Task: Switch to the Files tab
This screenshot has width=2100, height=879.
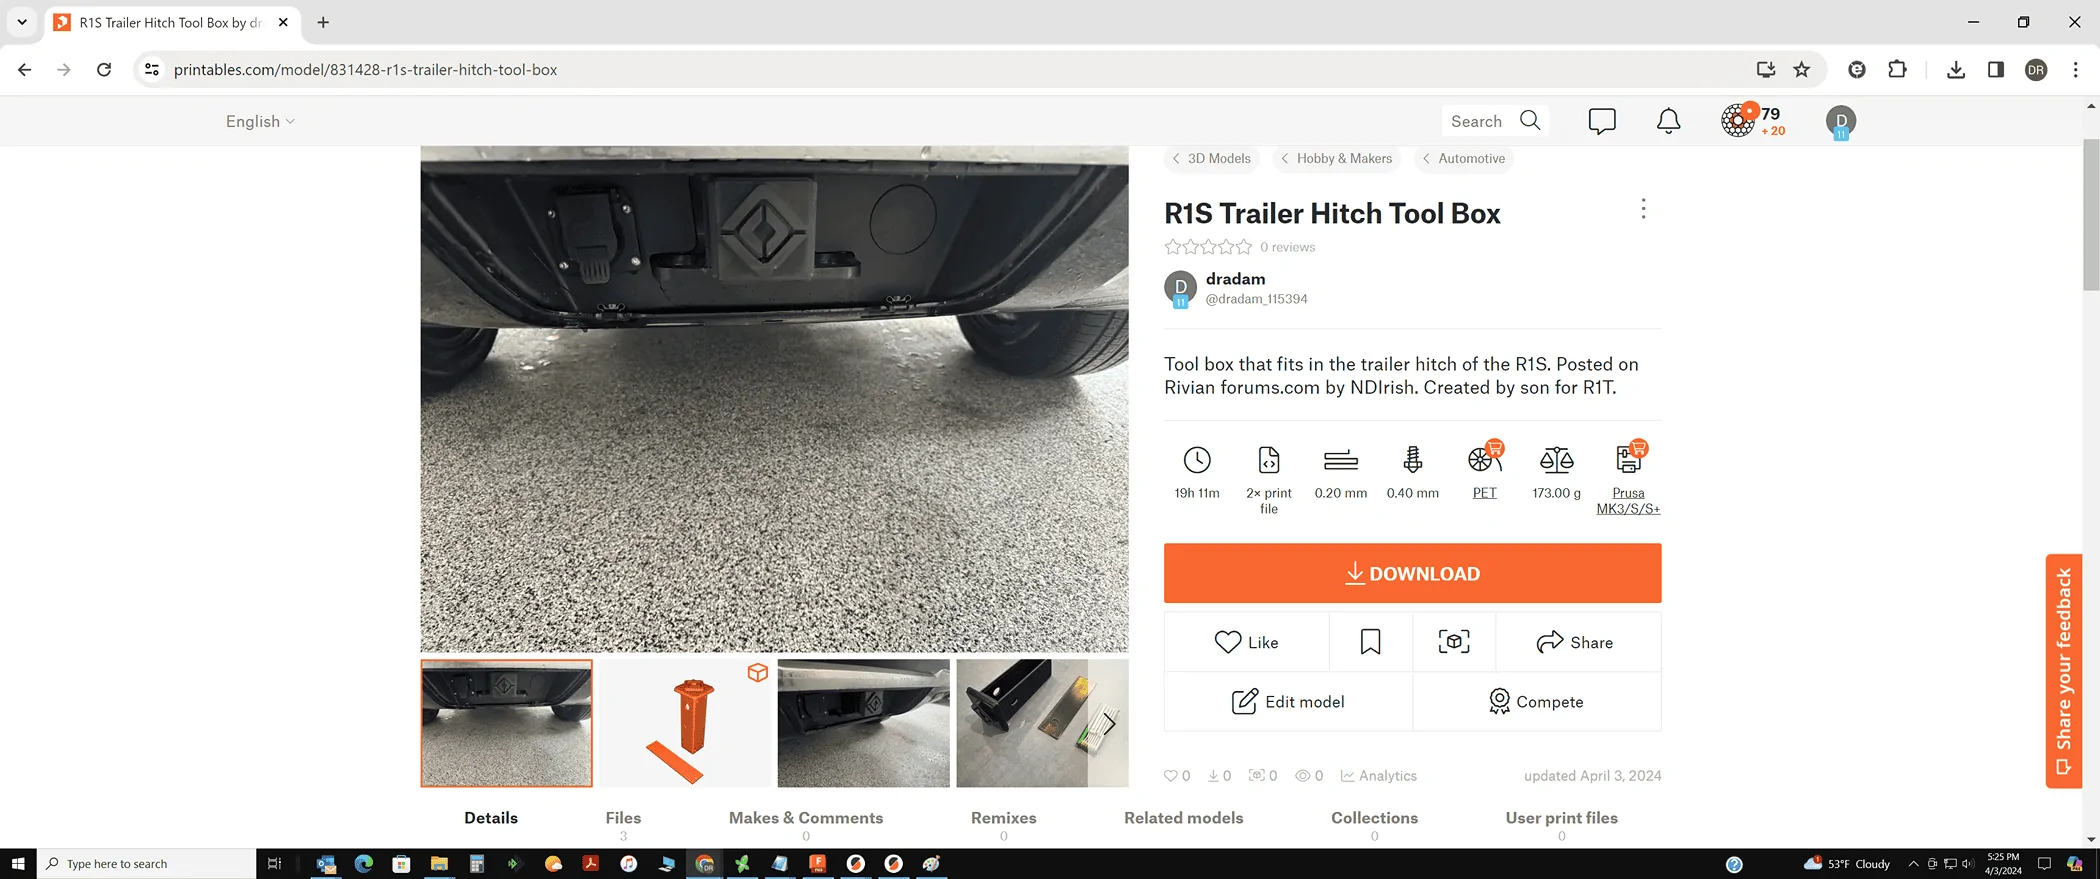Action: click(623, 817)
